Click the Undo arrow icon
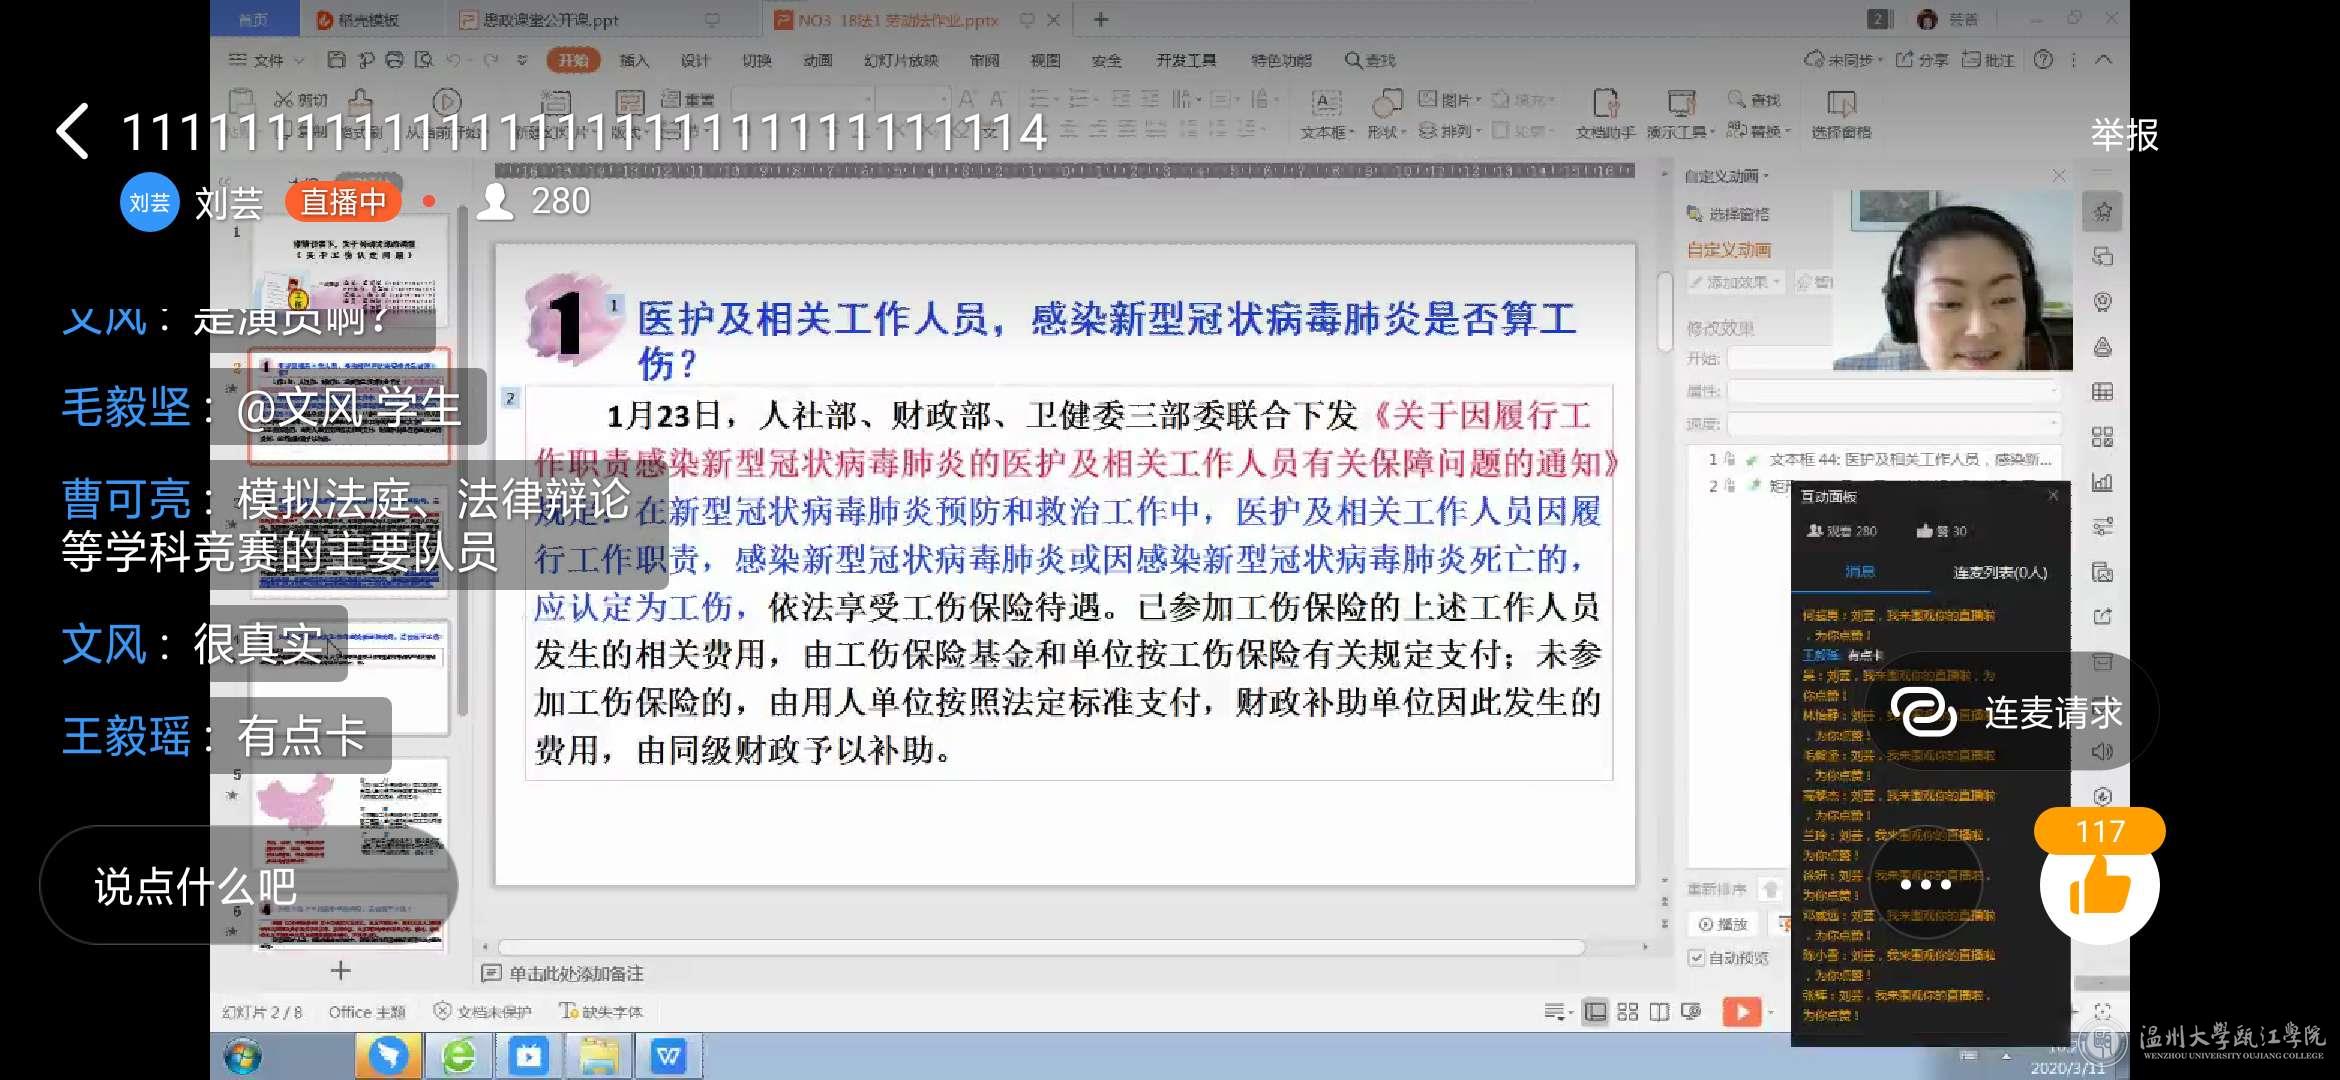The width and height of the screenshot is (2340, 1080). pyautogui.click(x=453, y=60)
